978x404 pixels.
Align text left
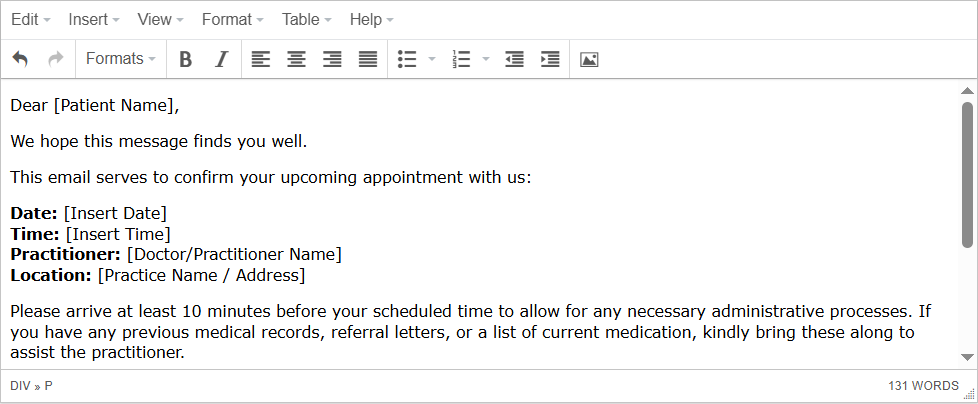coord(260,59)
